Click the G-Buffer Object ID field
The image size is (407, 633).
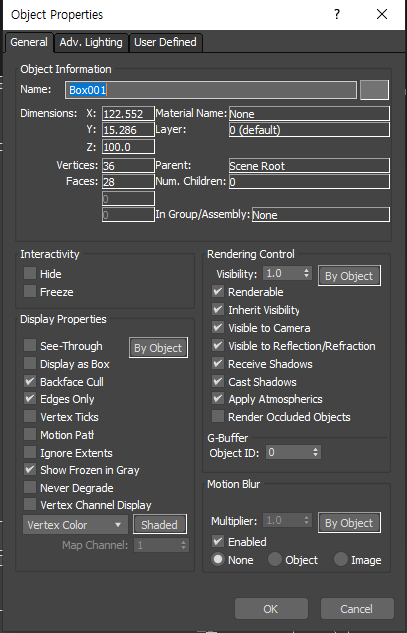[288, 453]
